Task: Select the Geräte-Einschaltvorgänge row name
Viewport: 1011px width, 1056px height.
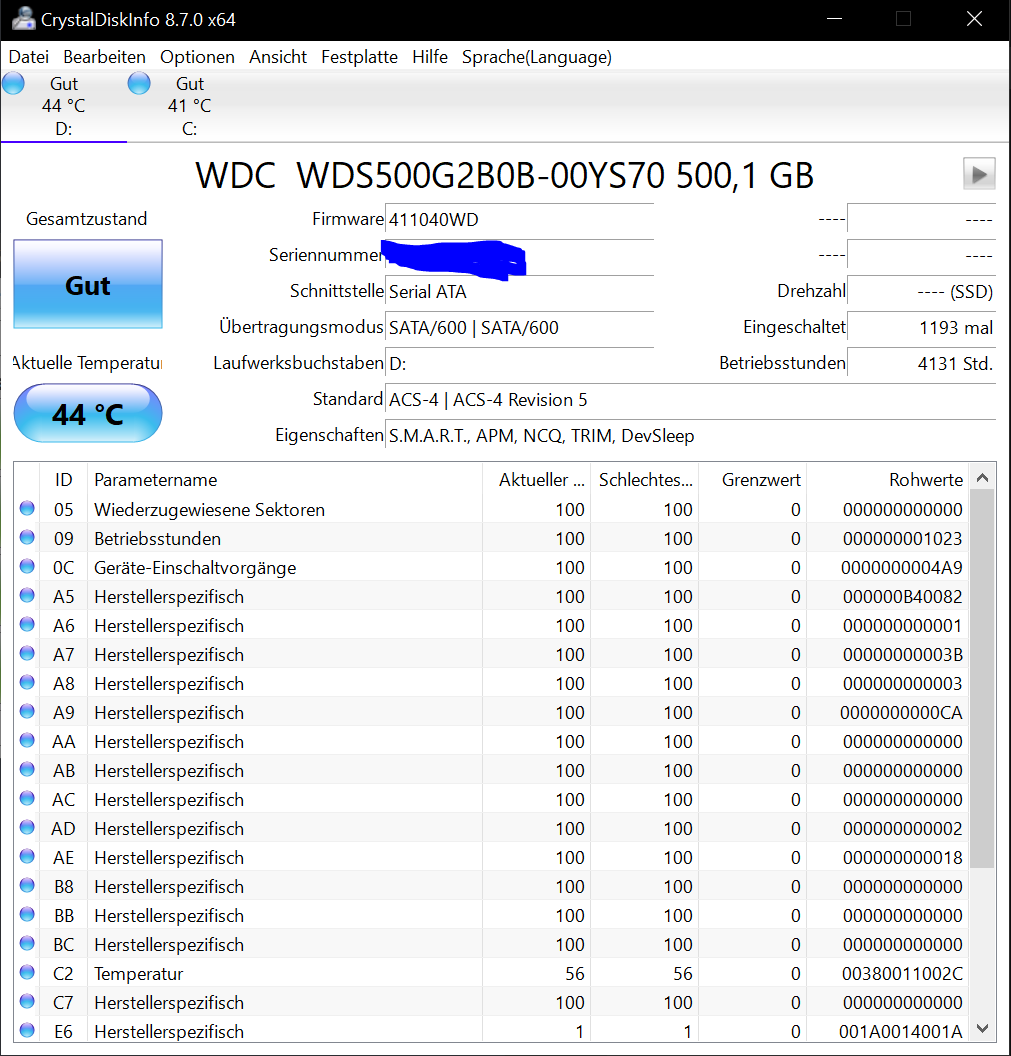Action: (195, 568)
